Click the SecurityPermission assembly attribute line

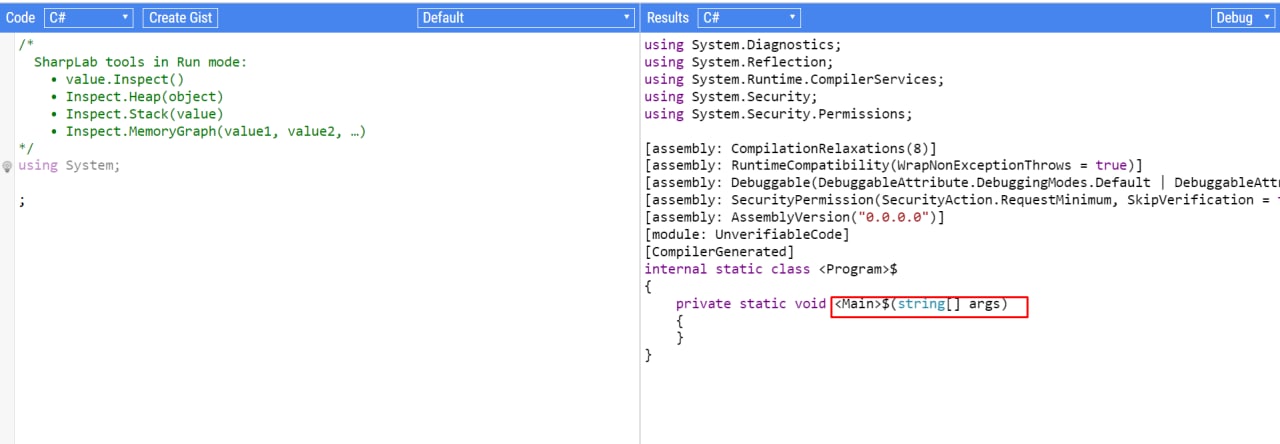click(962, 200)
